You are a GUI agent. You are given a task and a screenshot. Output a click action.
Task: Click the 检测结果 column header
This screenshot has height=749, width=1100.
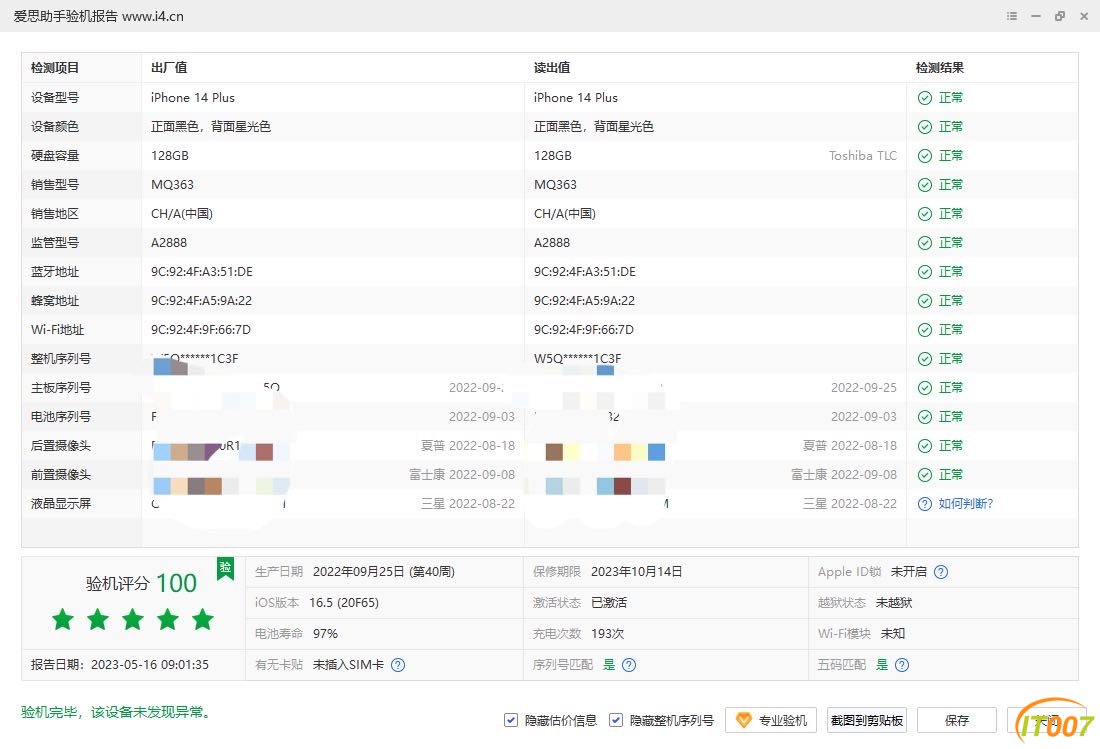pyautogui.click(x=939, y=68)
